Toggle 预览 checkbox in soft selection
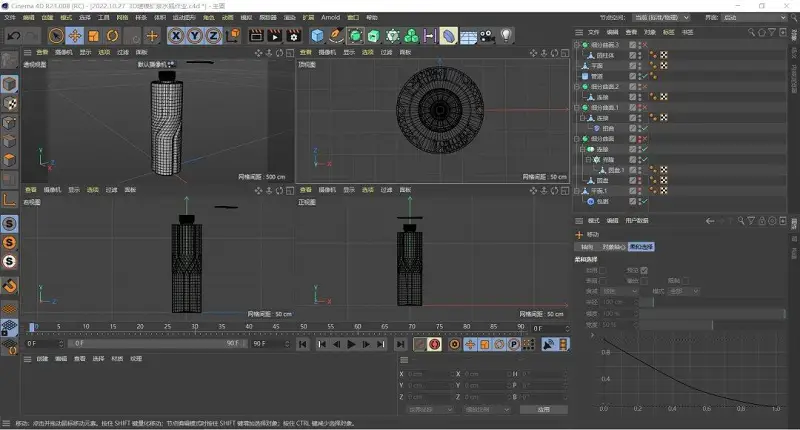 644,270
